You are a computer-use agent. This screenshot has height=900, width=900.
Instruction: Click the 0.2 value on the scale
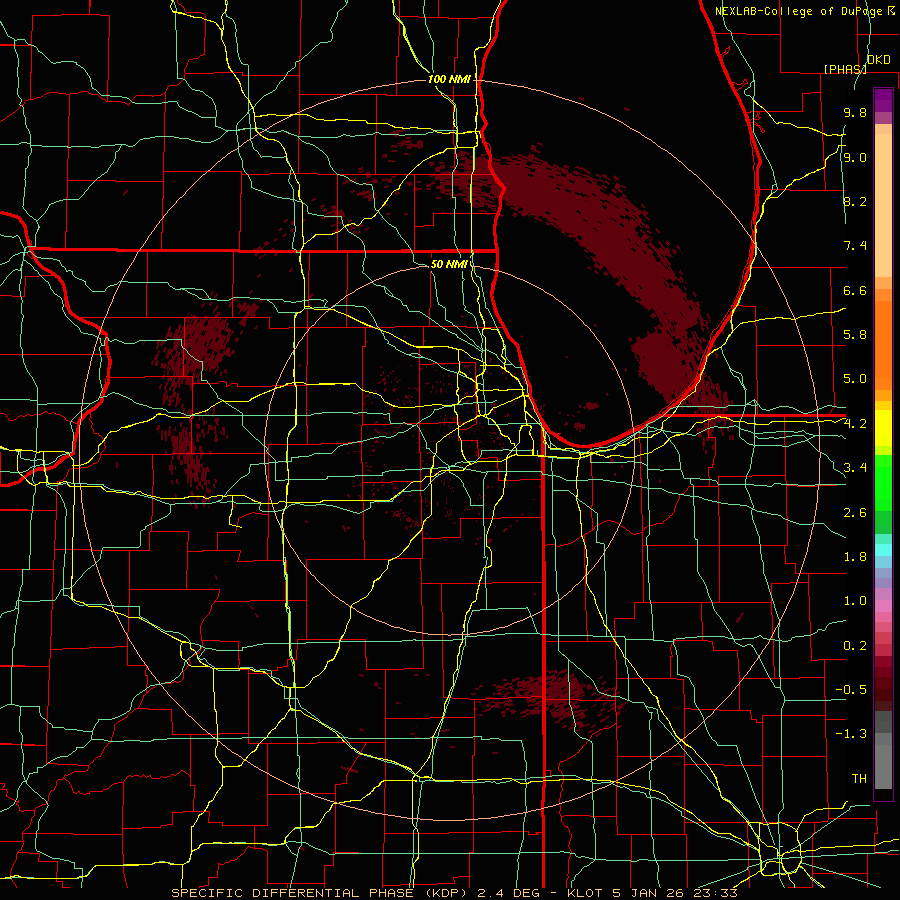click(x=855, y=646)
